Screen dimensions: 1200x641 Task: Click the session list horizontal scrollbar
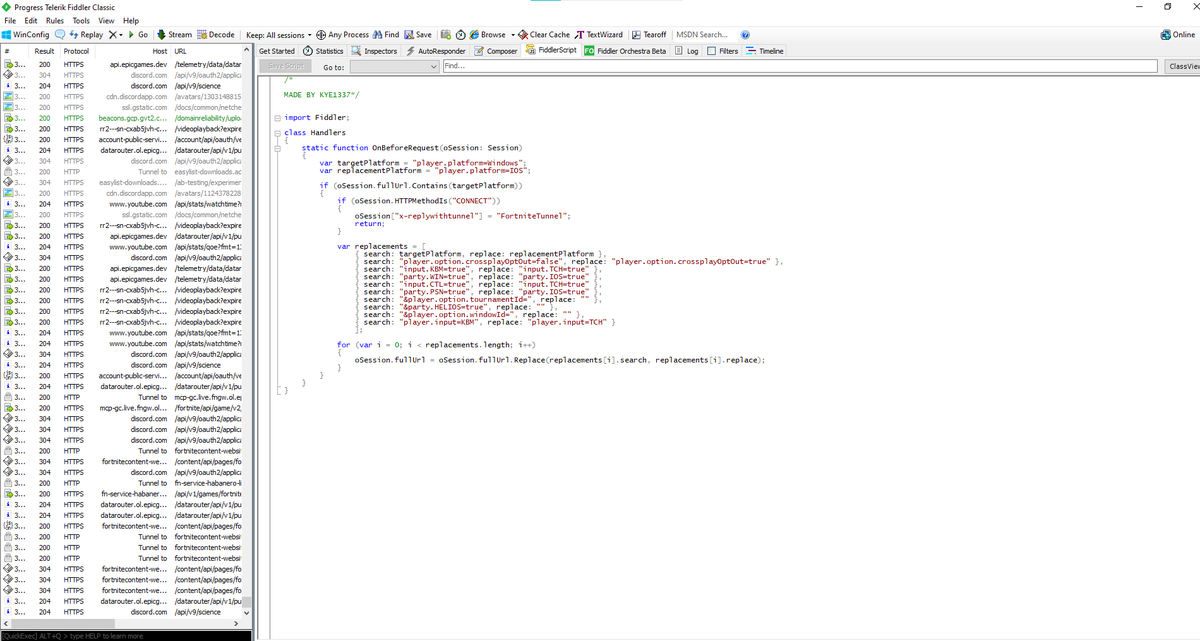pyautogui.click(x=122, y=625)
